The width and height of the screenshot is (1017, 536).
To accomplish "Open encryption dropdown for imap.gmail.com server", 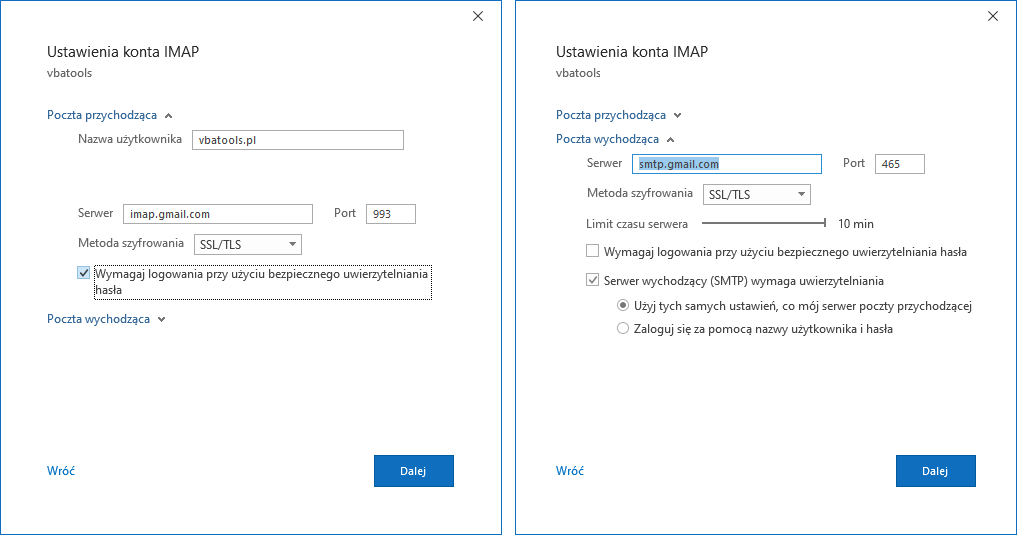I will point(248,245).
